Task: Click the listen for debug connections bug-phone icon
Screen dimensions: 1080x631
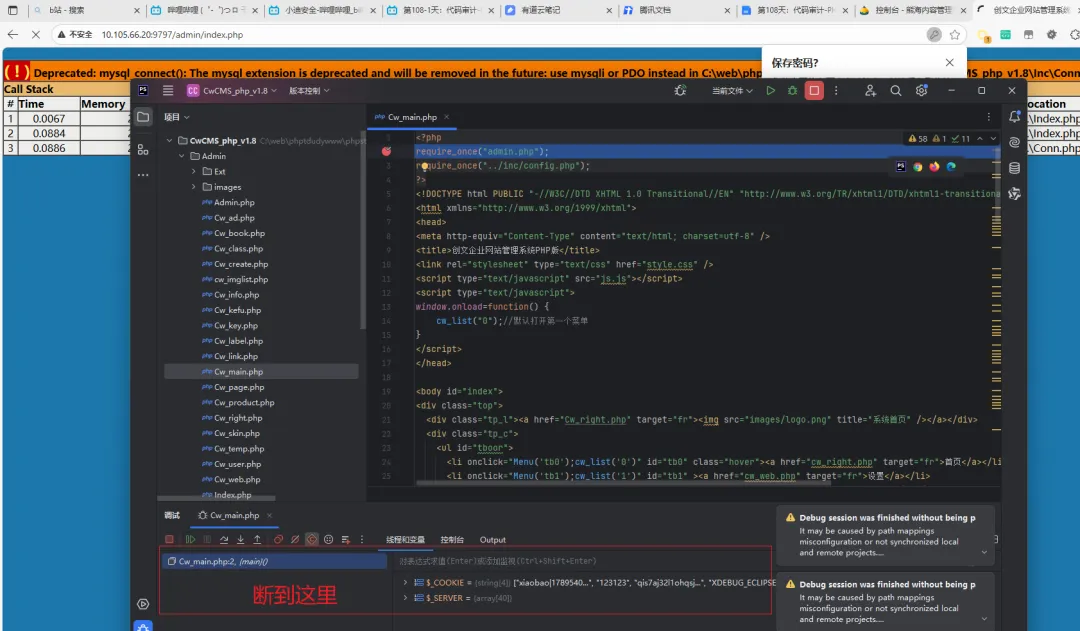Action: [680, 90]
